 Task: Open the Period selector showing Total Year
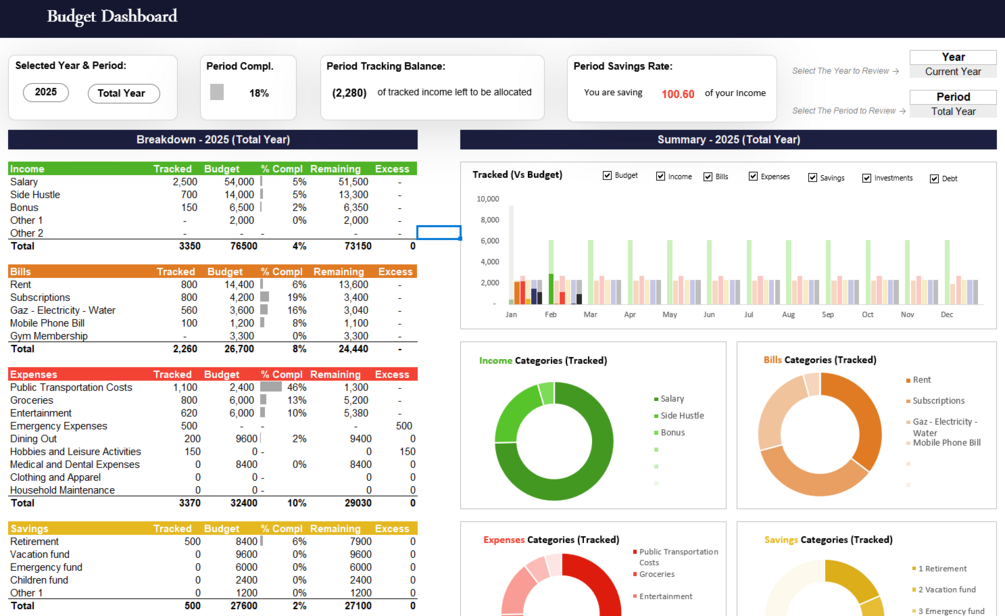pyautogui.click(x=952, y=112)
